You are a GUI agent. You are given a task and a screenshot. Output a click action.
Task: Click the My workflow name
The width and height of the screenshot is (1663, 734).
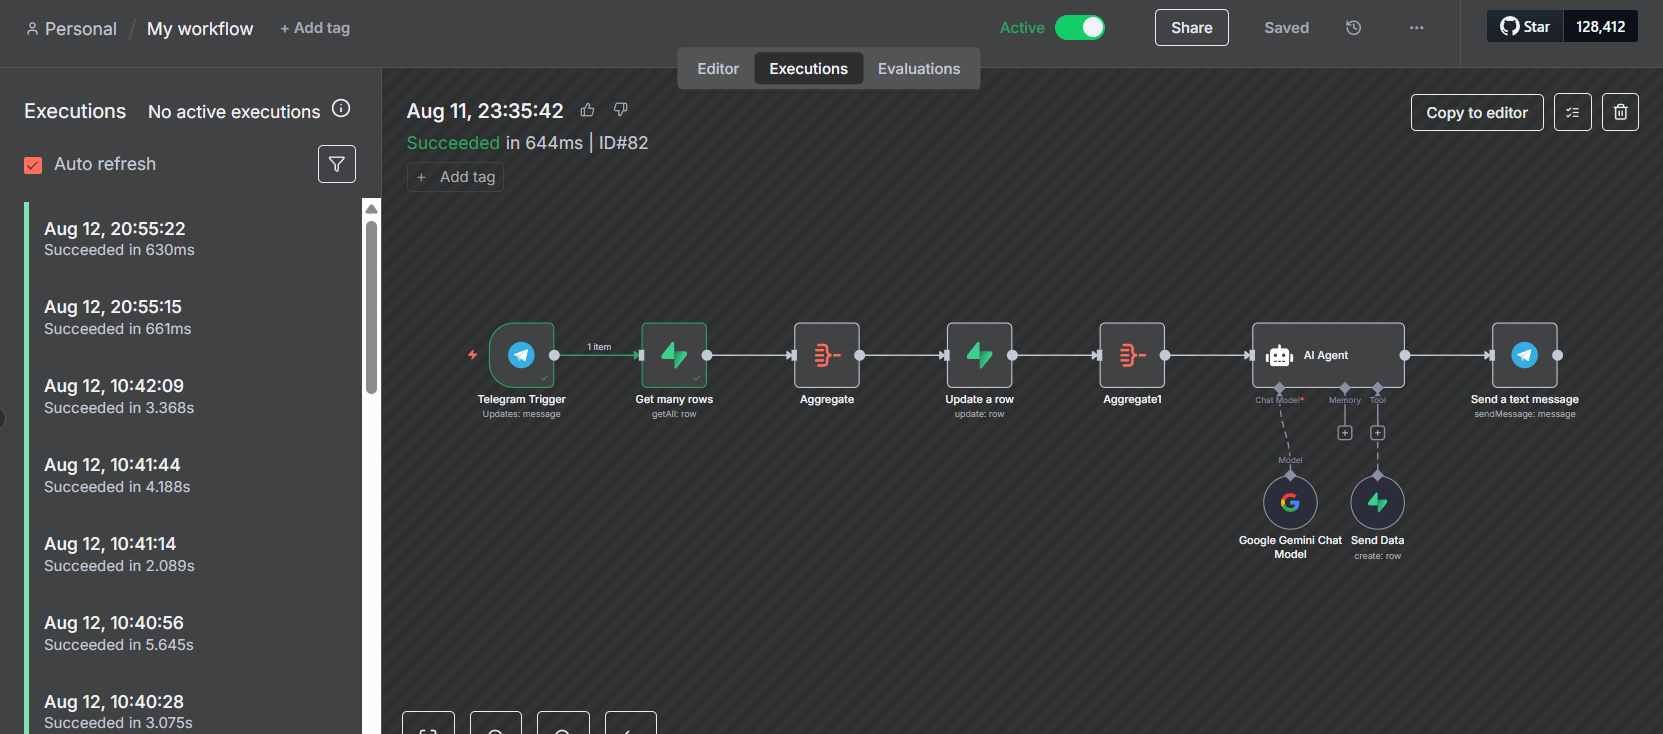(x=200, y=29)
